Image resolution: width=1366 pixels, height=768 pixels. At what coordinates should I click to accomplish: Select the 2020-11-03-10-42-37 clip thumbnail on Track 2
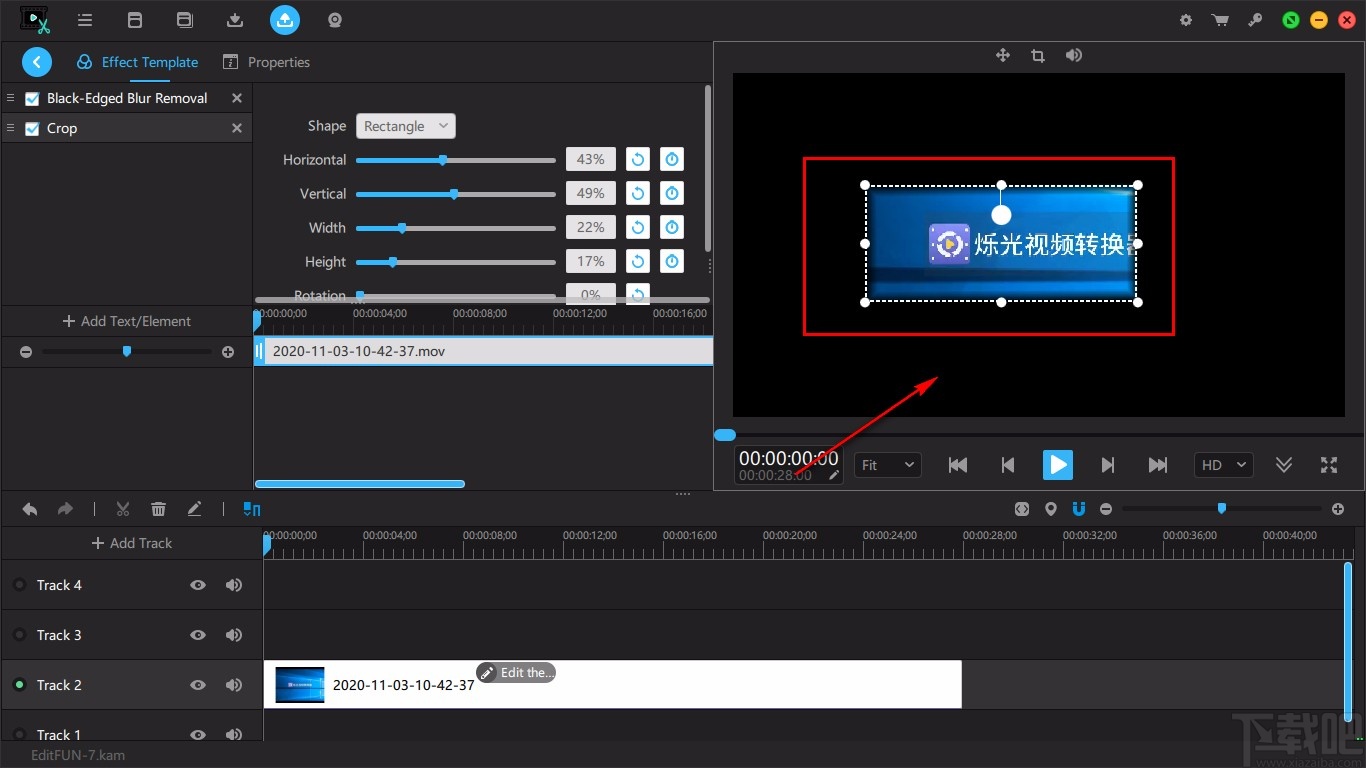300,685
